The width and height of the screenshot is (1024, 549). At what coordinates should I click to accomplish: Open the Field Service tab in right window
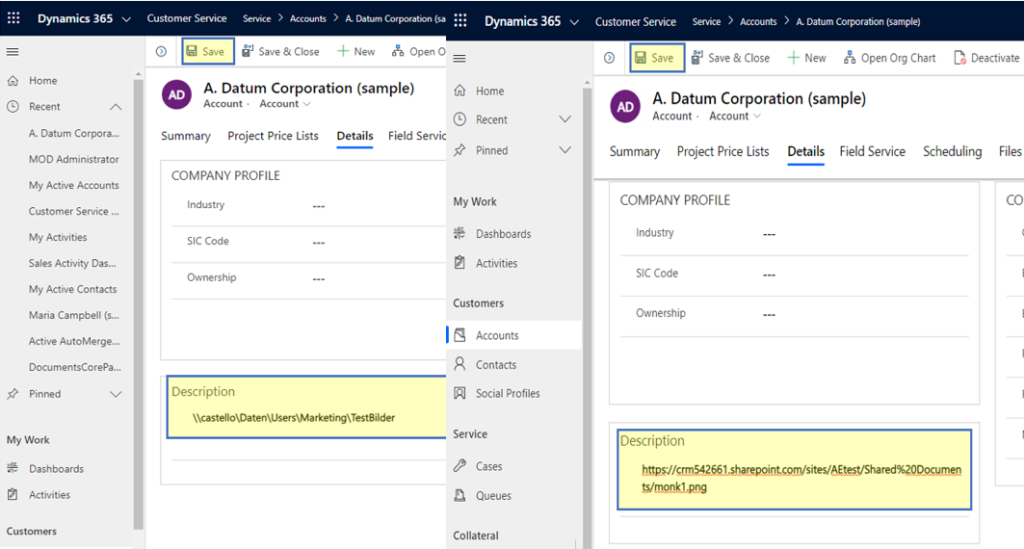[872, 151]
